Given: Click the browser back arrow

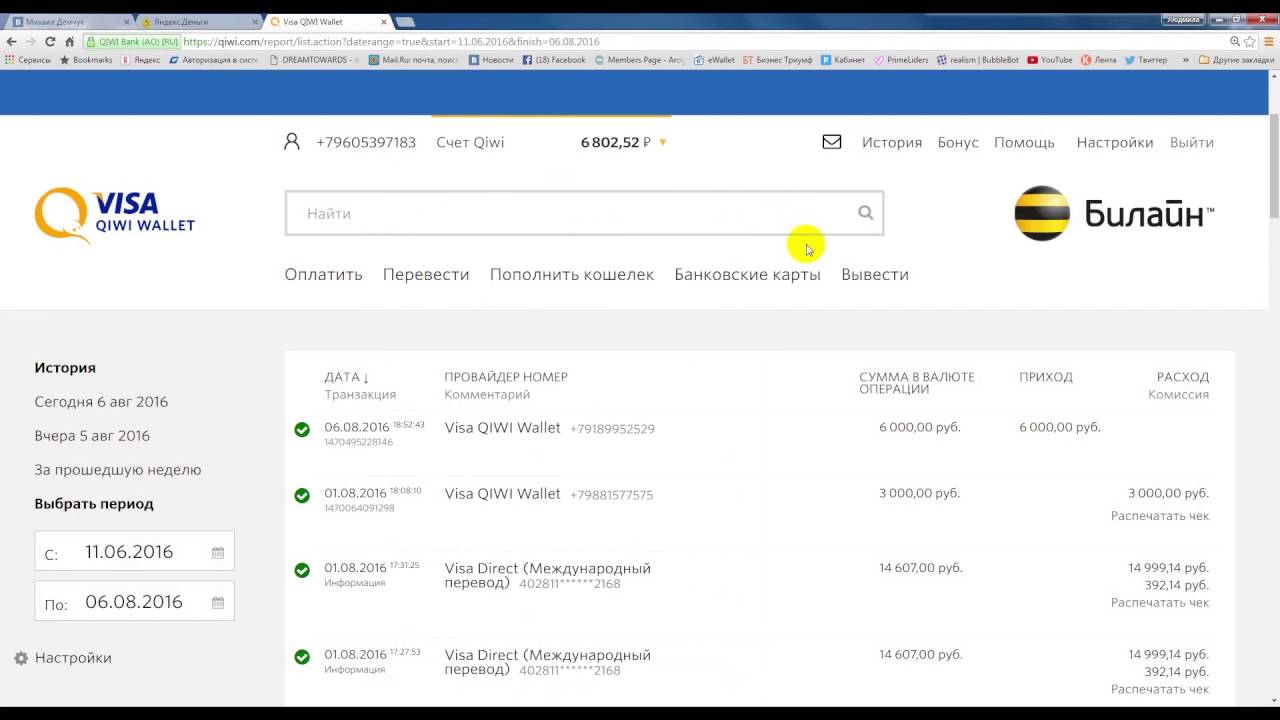Looking at the screenshot, I should [x=11, y=42].
